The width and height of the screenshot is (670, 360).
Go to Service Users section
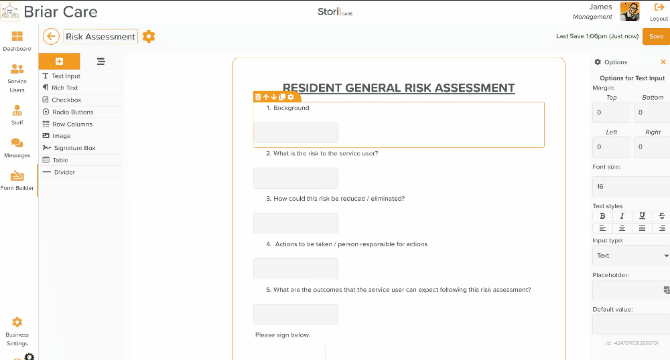click(x=17, y=78)
